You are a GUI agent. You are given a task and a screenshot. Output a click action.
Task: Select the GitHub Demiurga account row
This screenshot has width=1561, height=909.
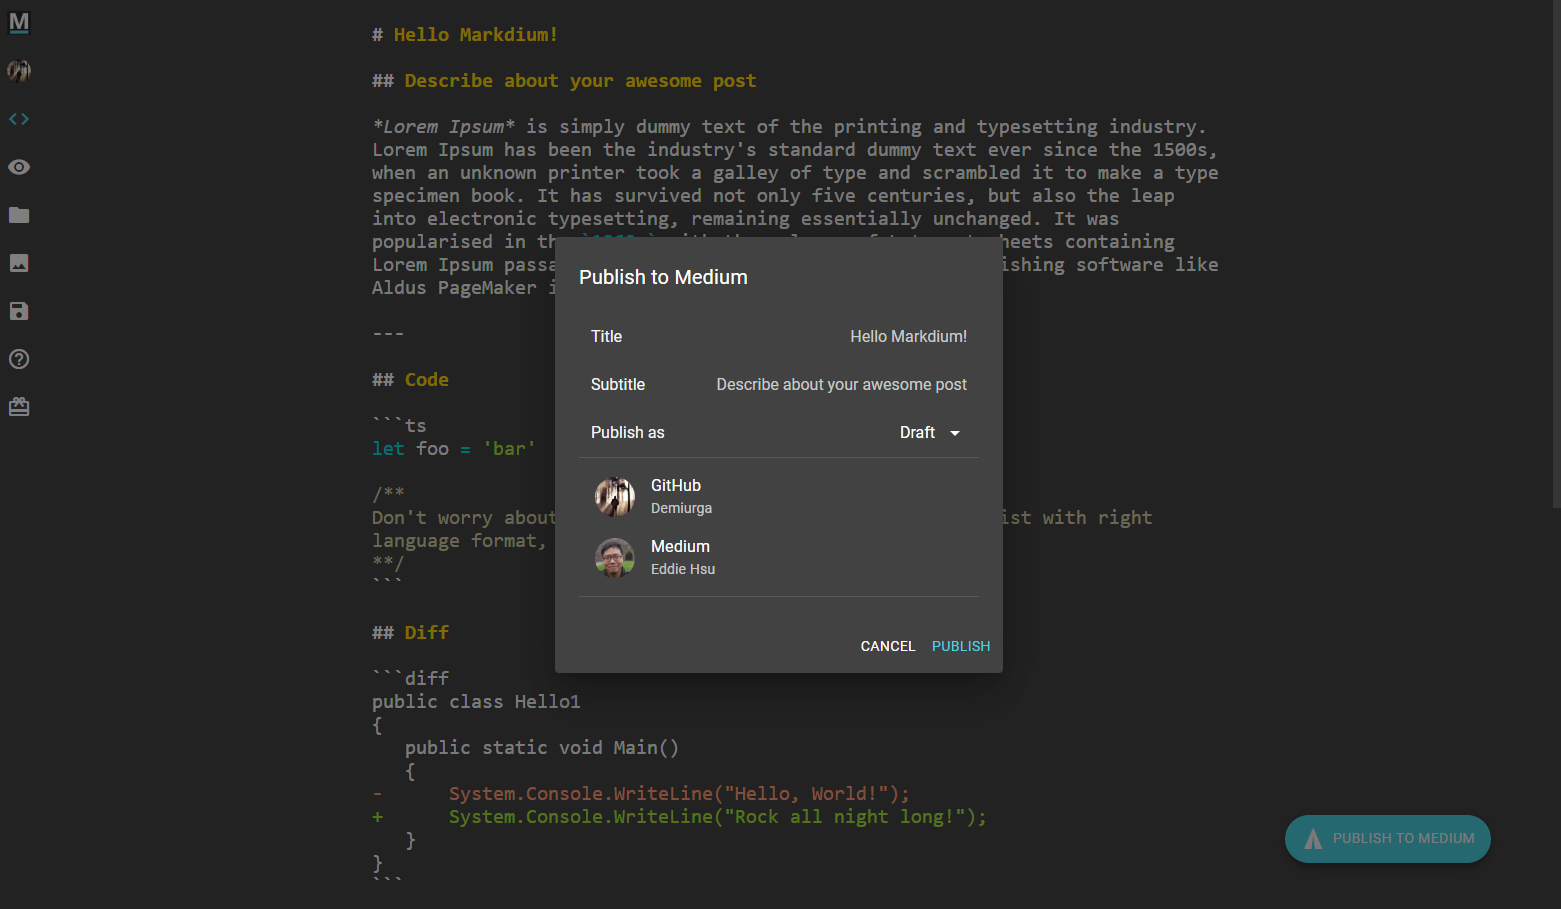[x=779, y=497]
